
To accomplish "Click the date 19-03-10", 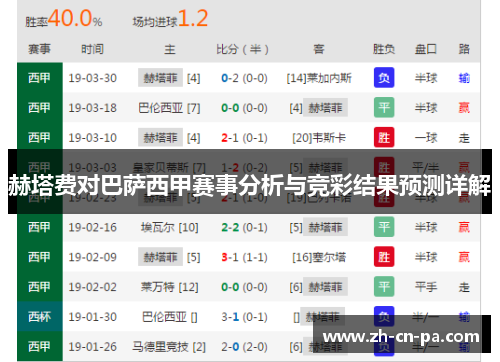I will [x=92, y=138].
